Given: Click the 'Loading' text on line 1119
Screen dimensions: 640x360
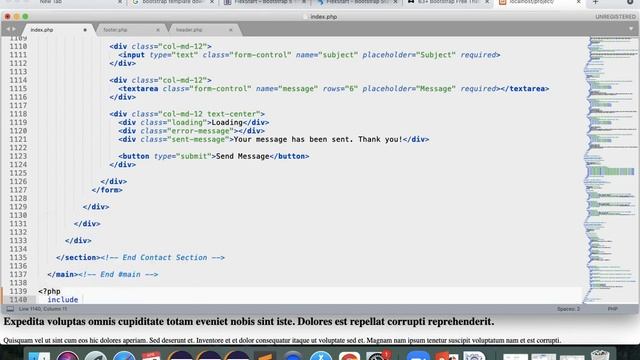Looking at the screenshot, I should point(227,122).
